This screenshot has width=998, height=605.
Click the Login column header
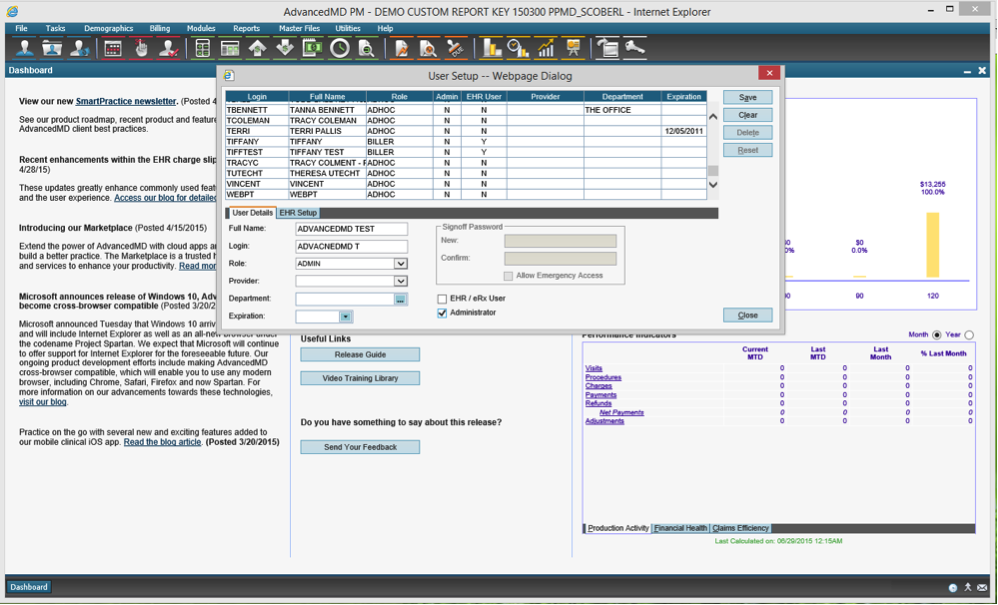(257, 97)
